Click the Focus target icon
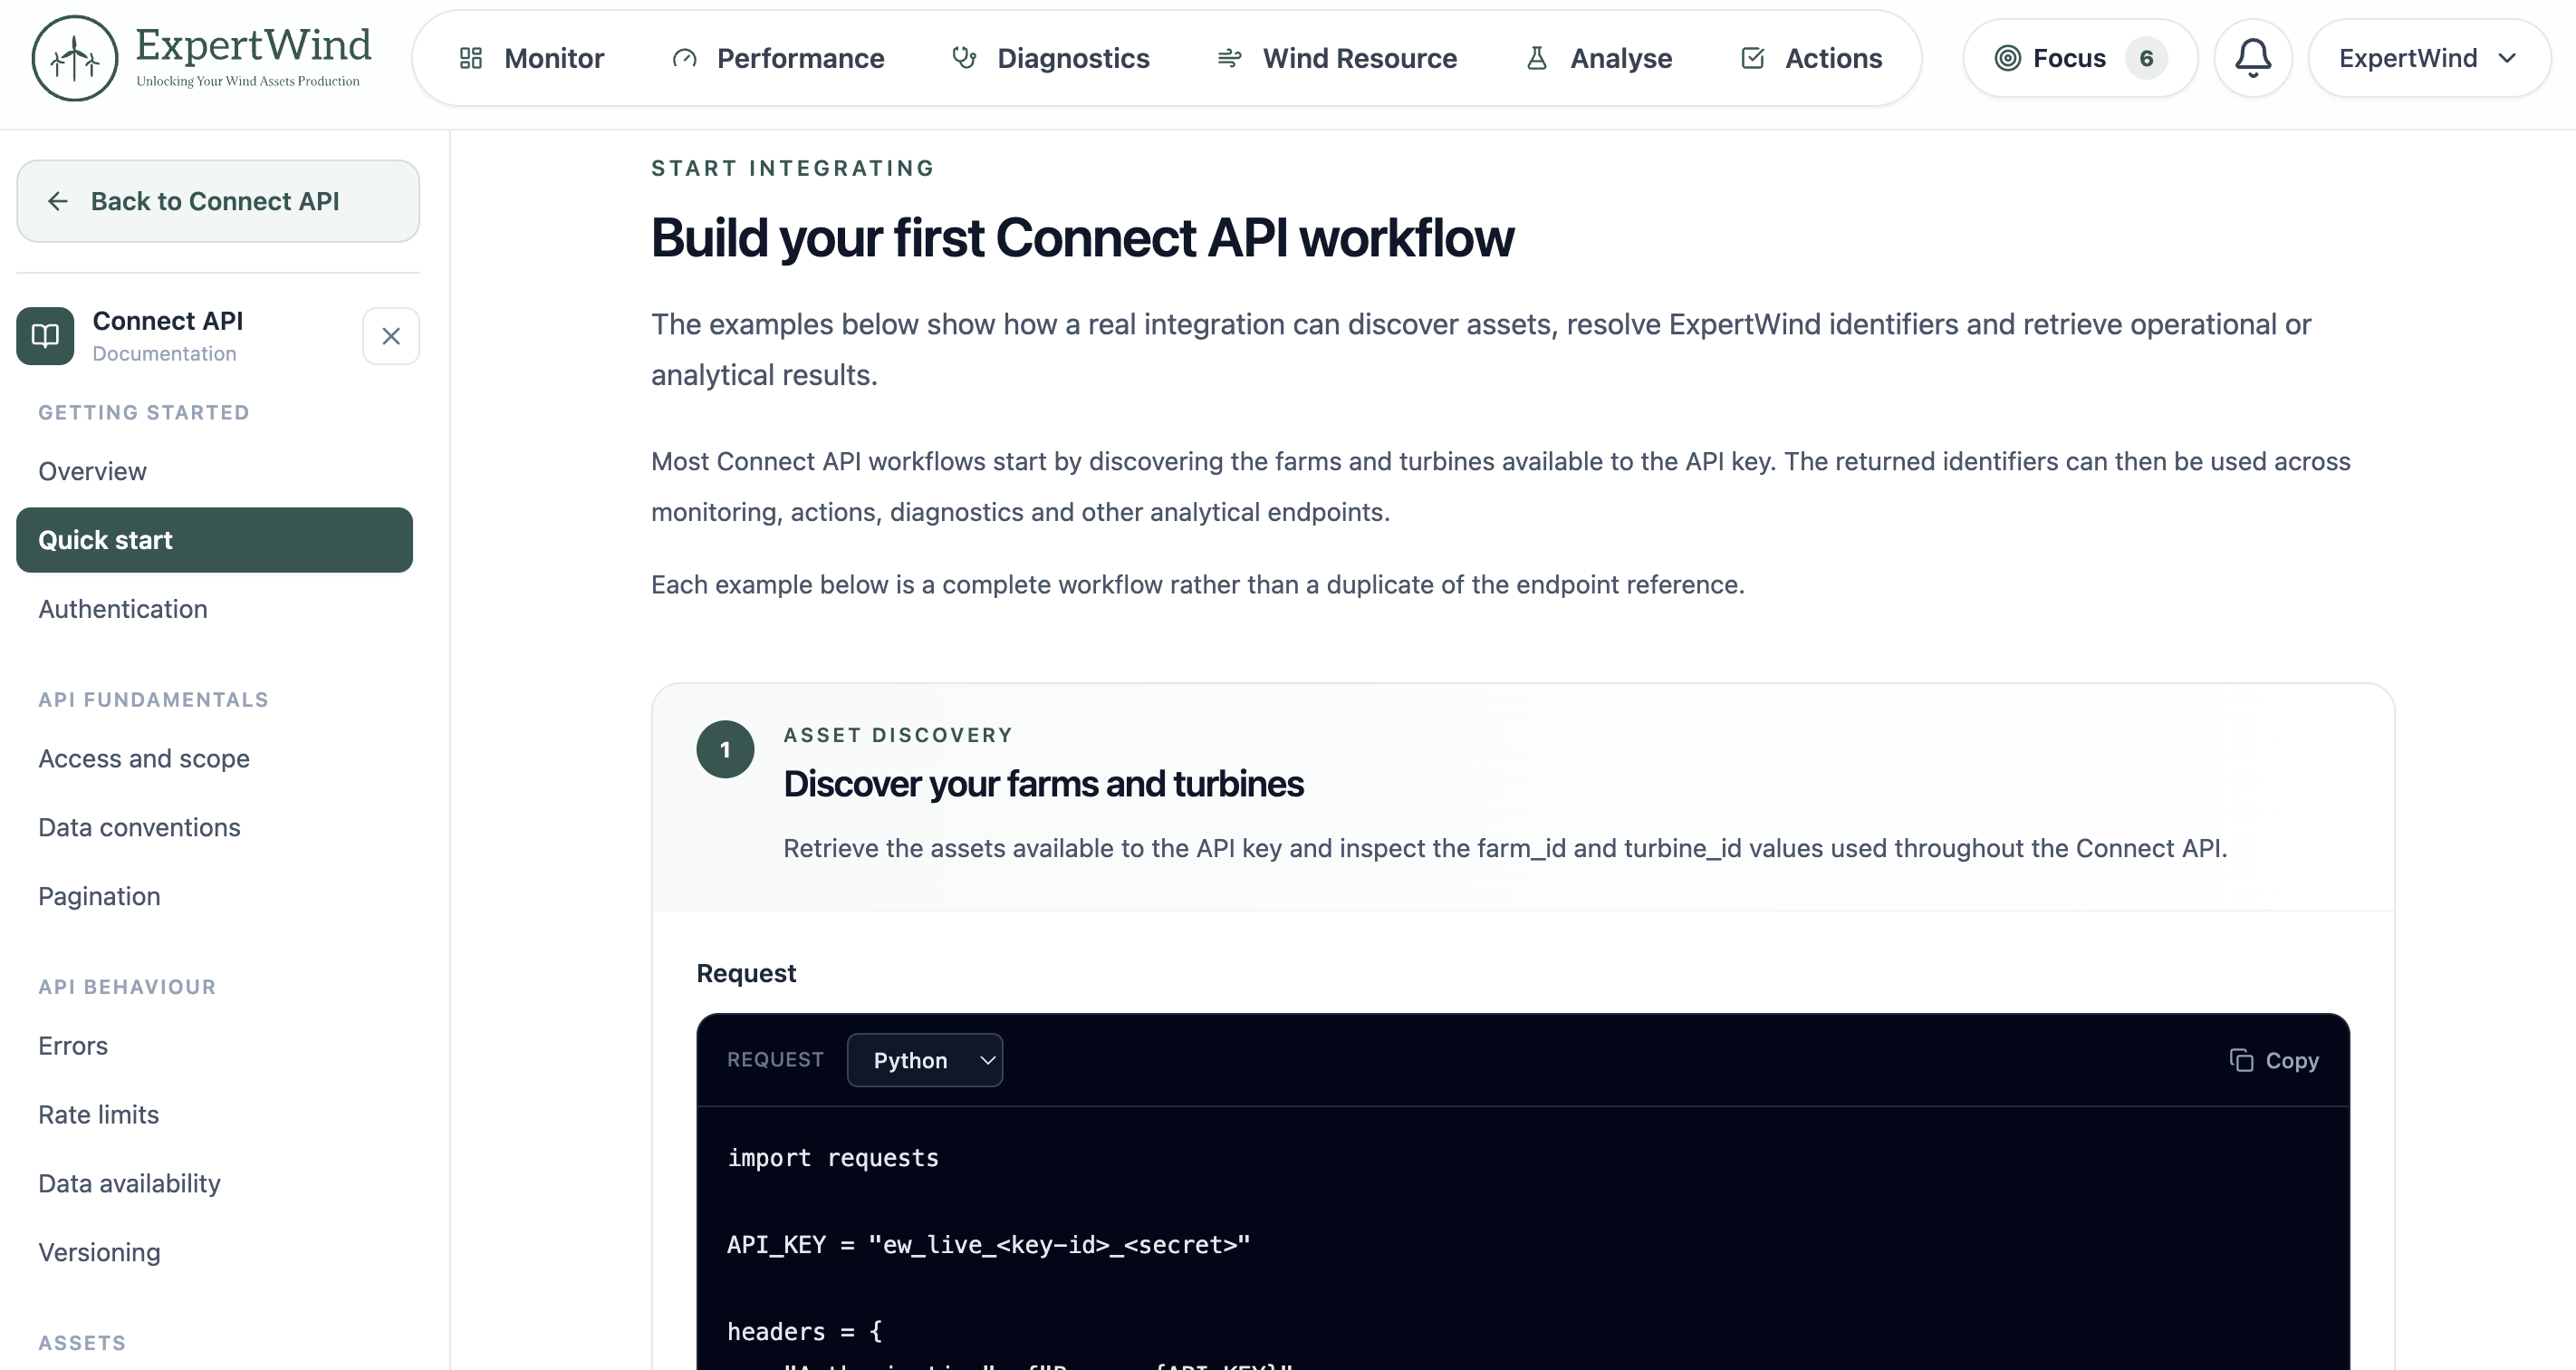 [x=2007, y=58]
